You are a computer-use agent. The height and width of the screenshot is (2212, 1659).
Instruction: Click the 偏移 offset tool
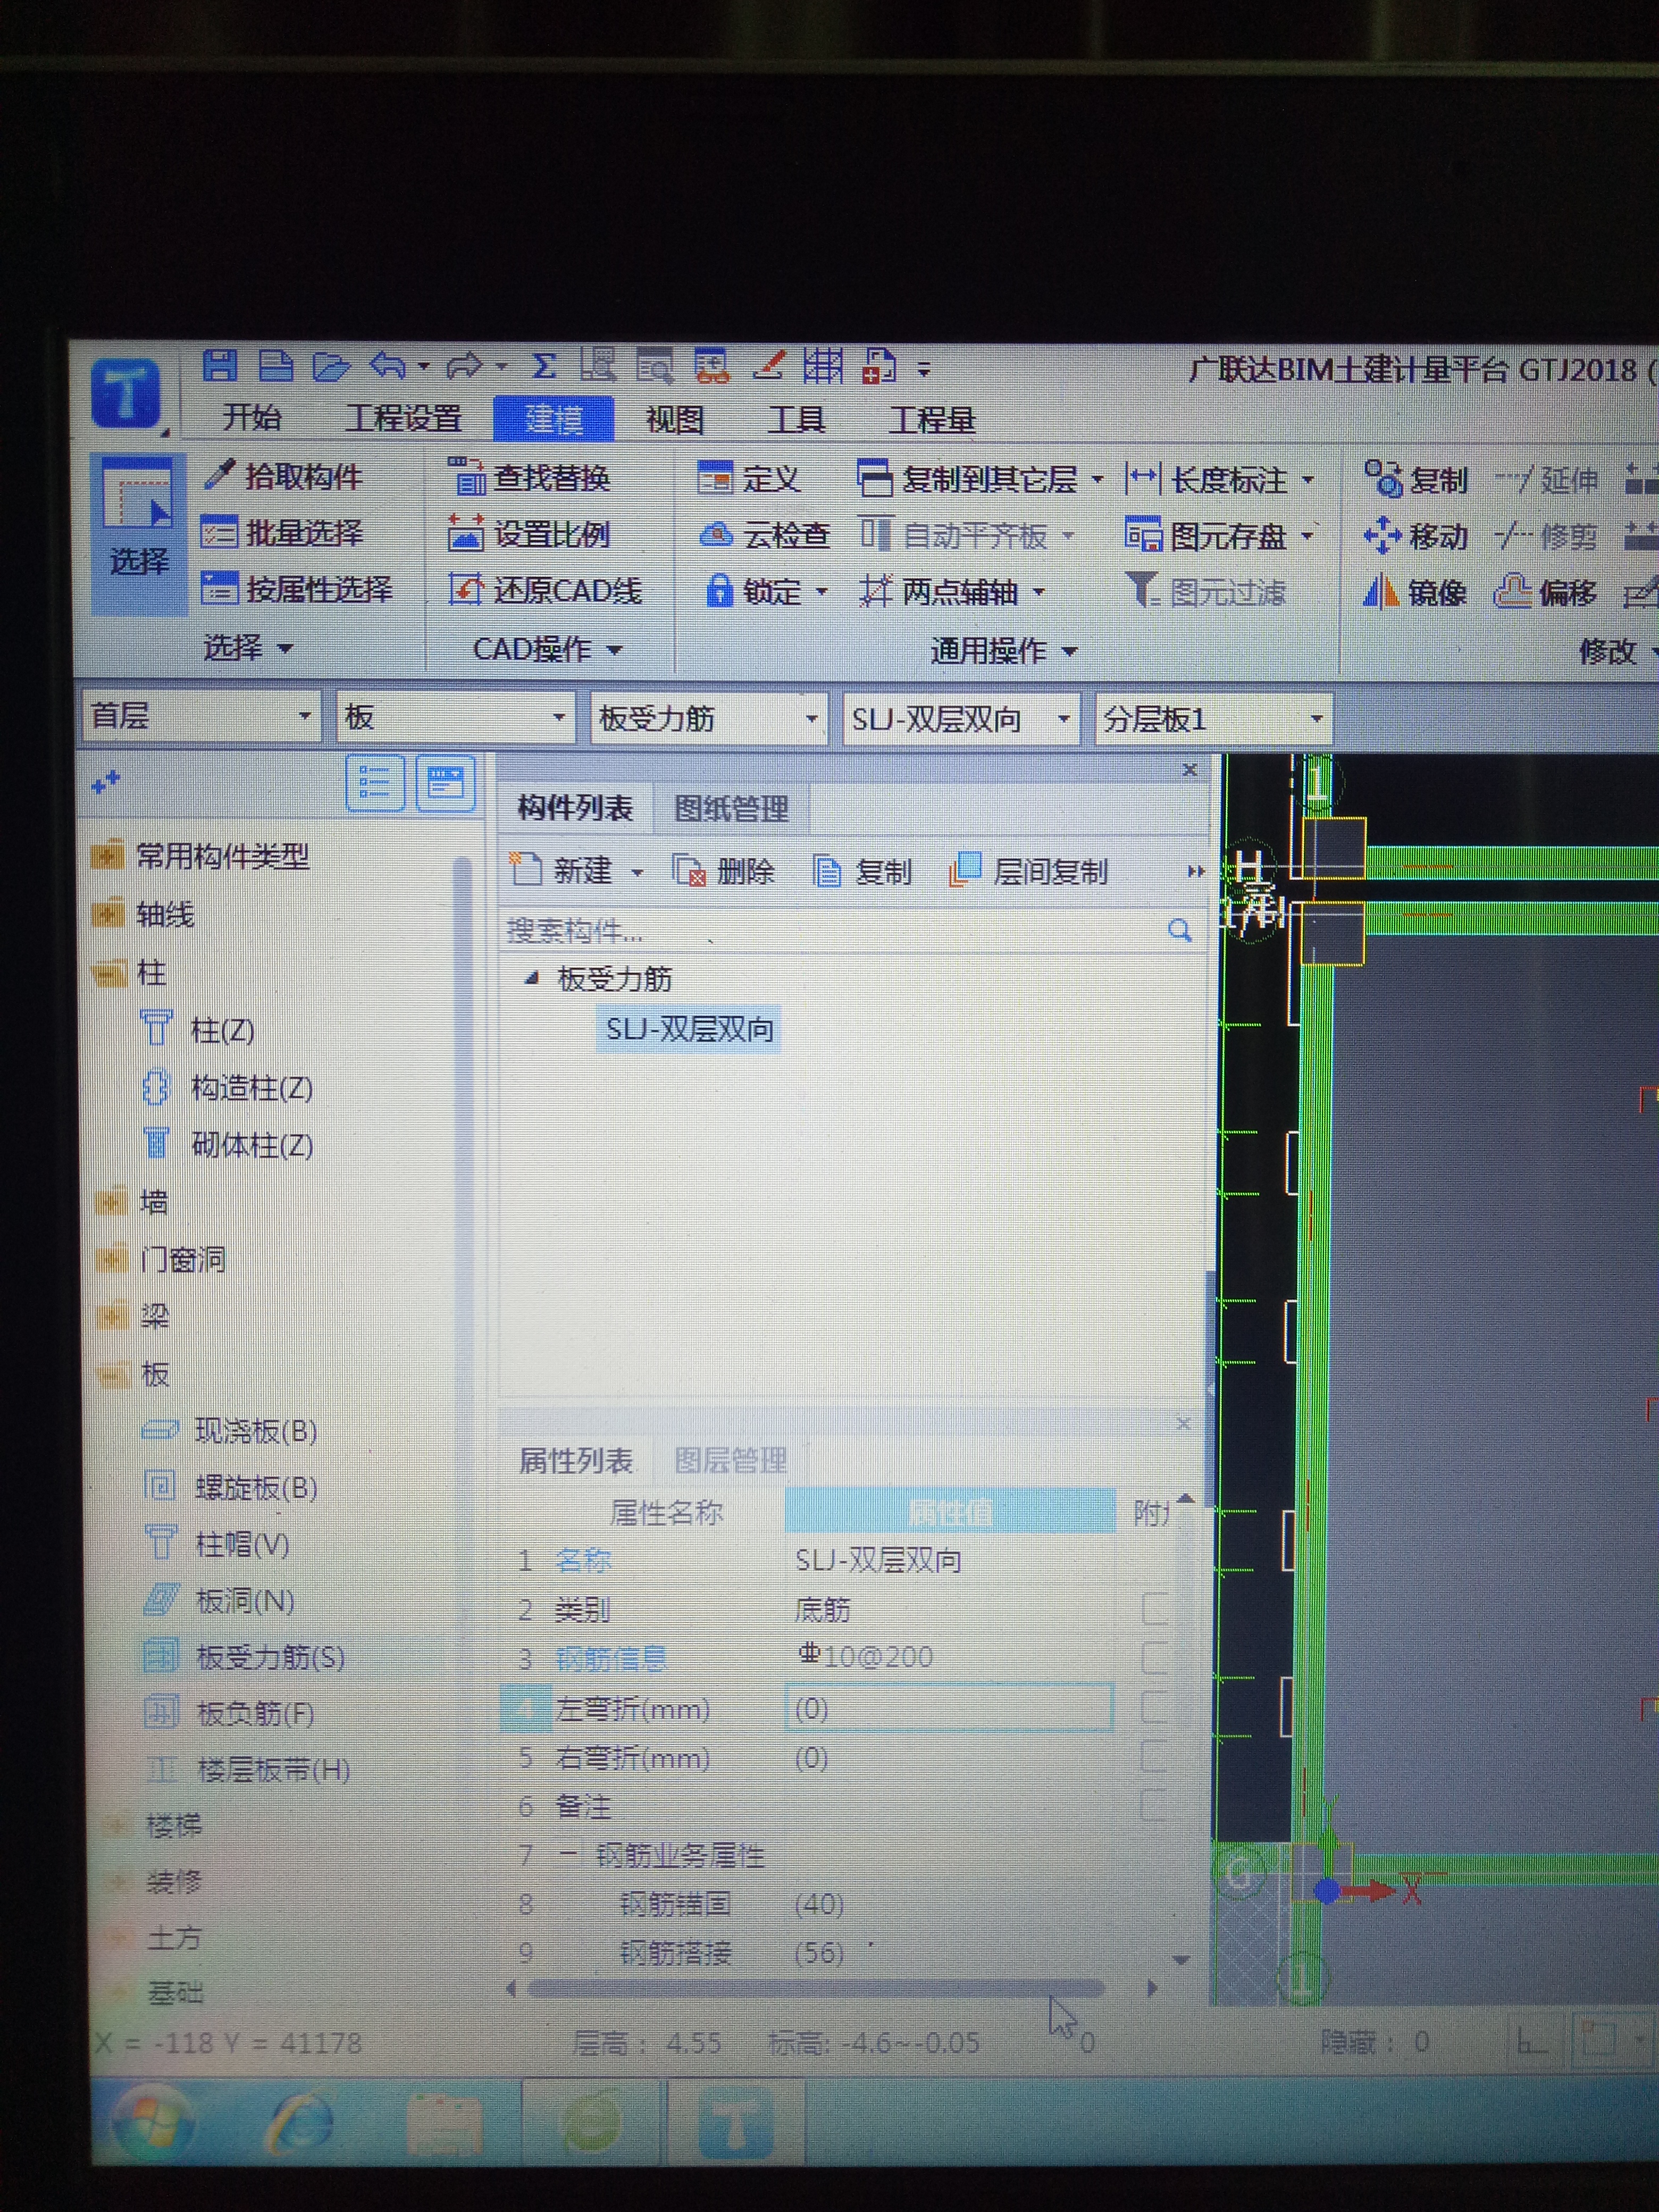1545,593
